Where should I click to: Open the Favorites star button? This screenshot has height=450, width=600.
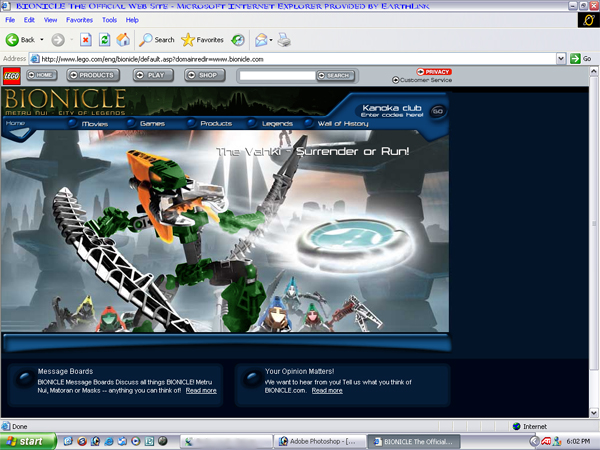pyautogui.click(x=202, y=40)
